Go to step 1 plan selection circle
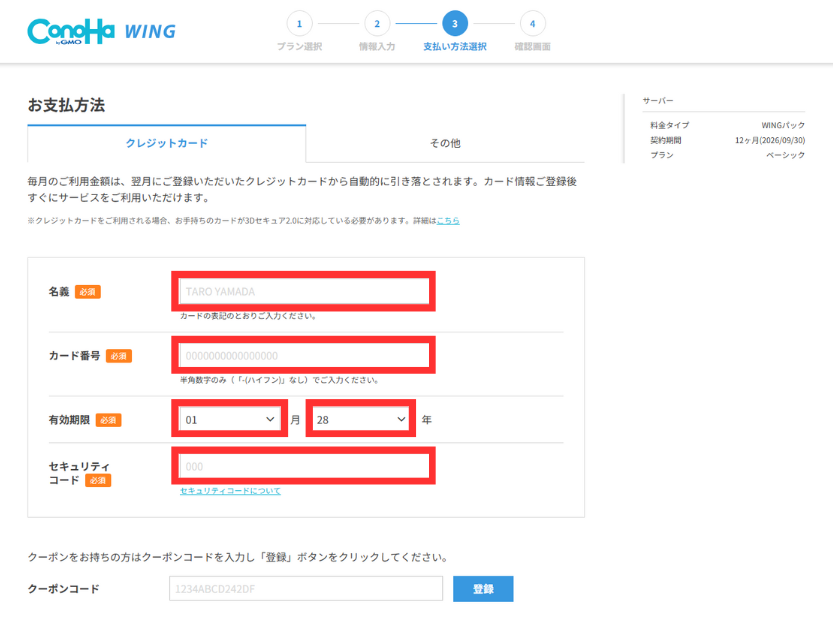 point(299,23)
